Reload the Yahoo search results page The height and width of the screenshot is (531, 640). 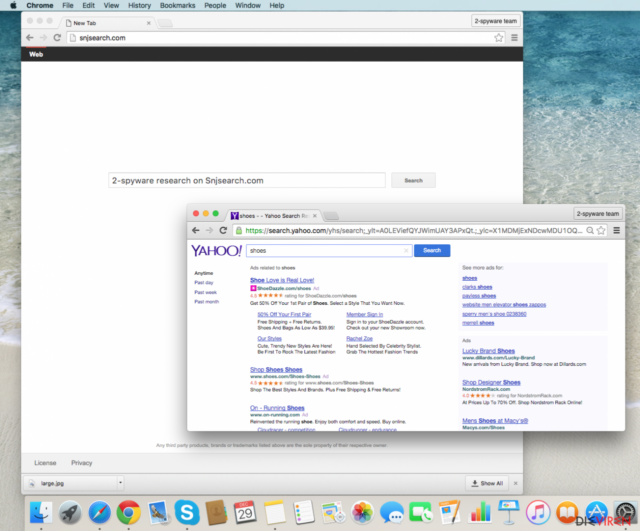[223, 231]
